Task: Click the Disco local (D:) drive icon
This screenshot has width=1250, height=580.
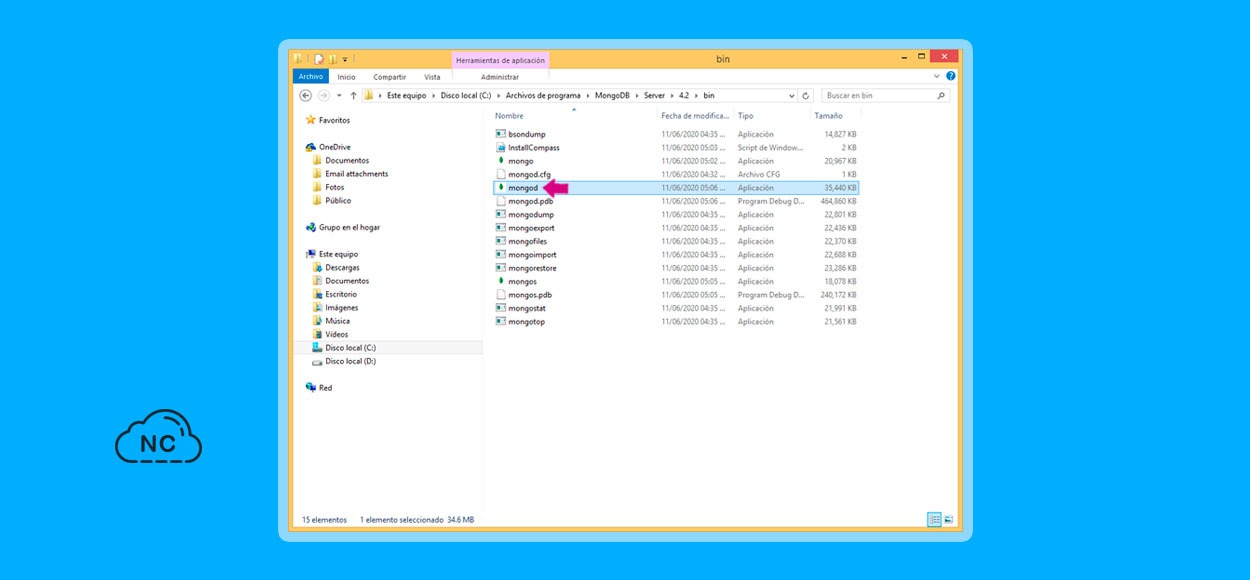Action: click(317, 361)
